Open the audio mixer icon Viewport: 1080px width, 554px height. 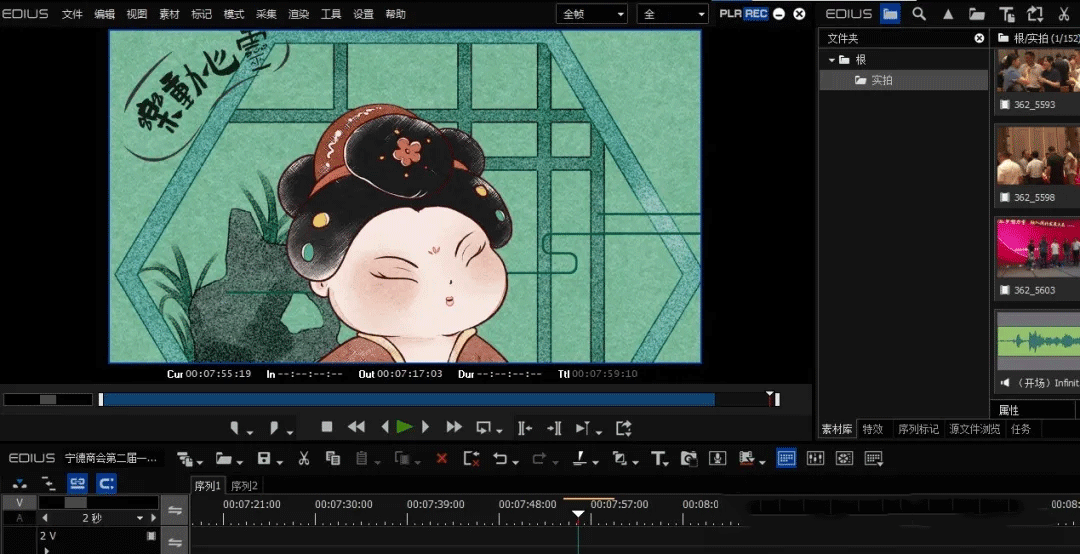815,458
